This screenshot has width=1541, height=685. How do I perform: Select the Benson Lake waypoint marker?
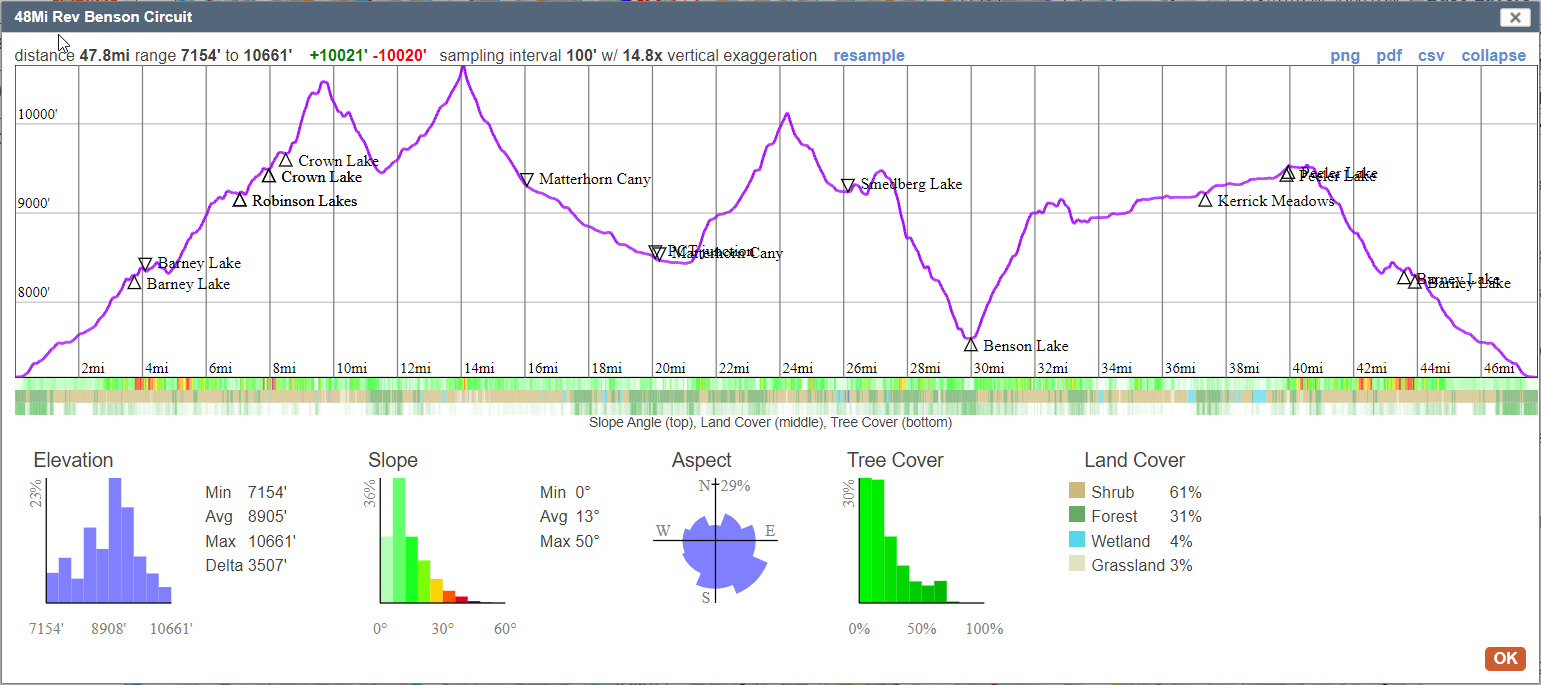(x=971, y=345)
